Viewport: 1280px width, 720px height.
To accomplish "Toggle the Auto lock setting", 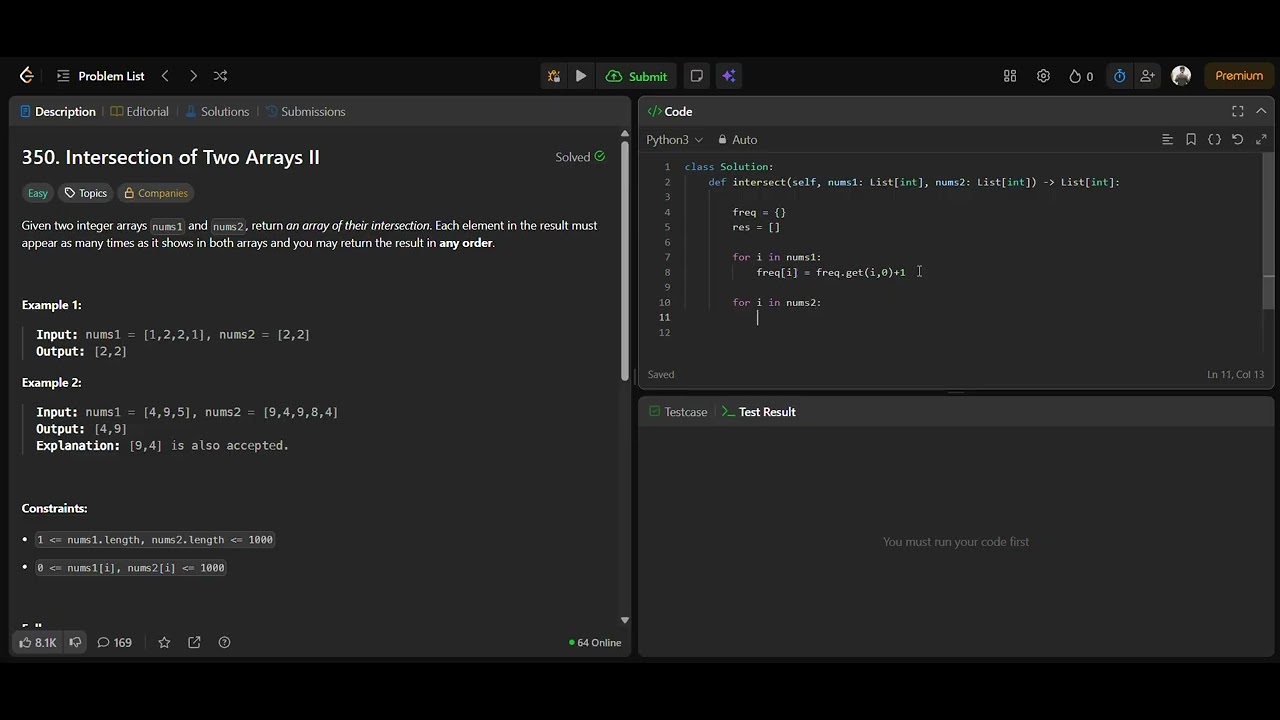I will click(738, 140).
